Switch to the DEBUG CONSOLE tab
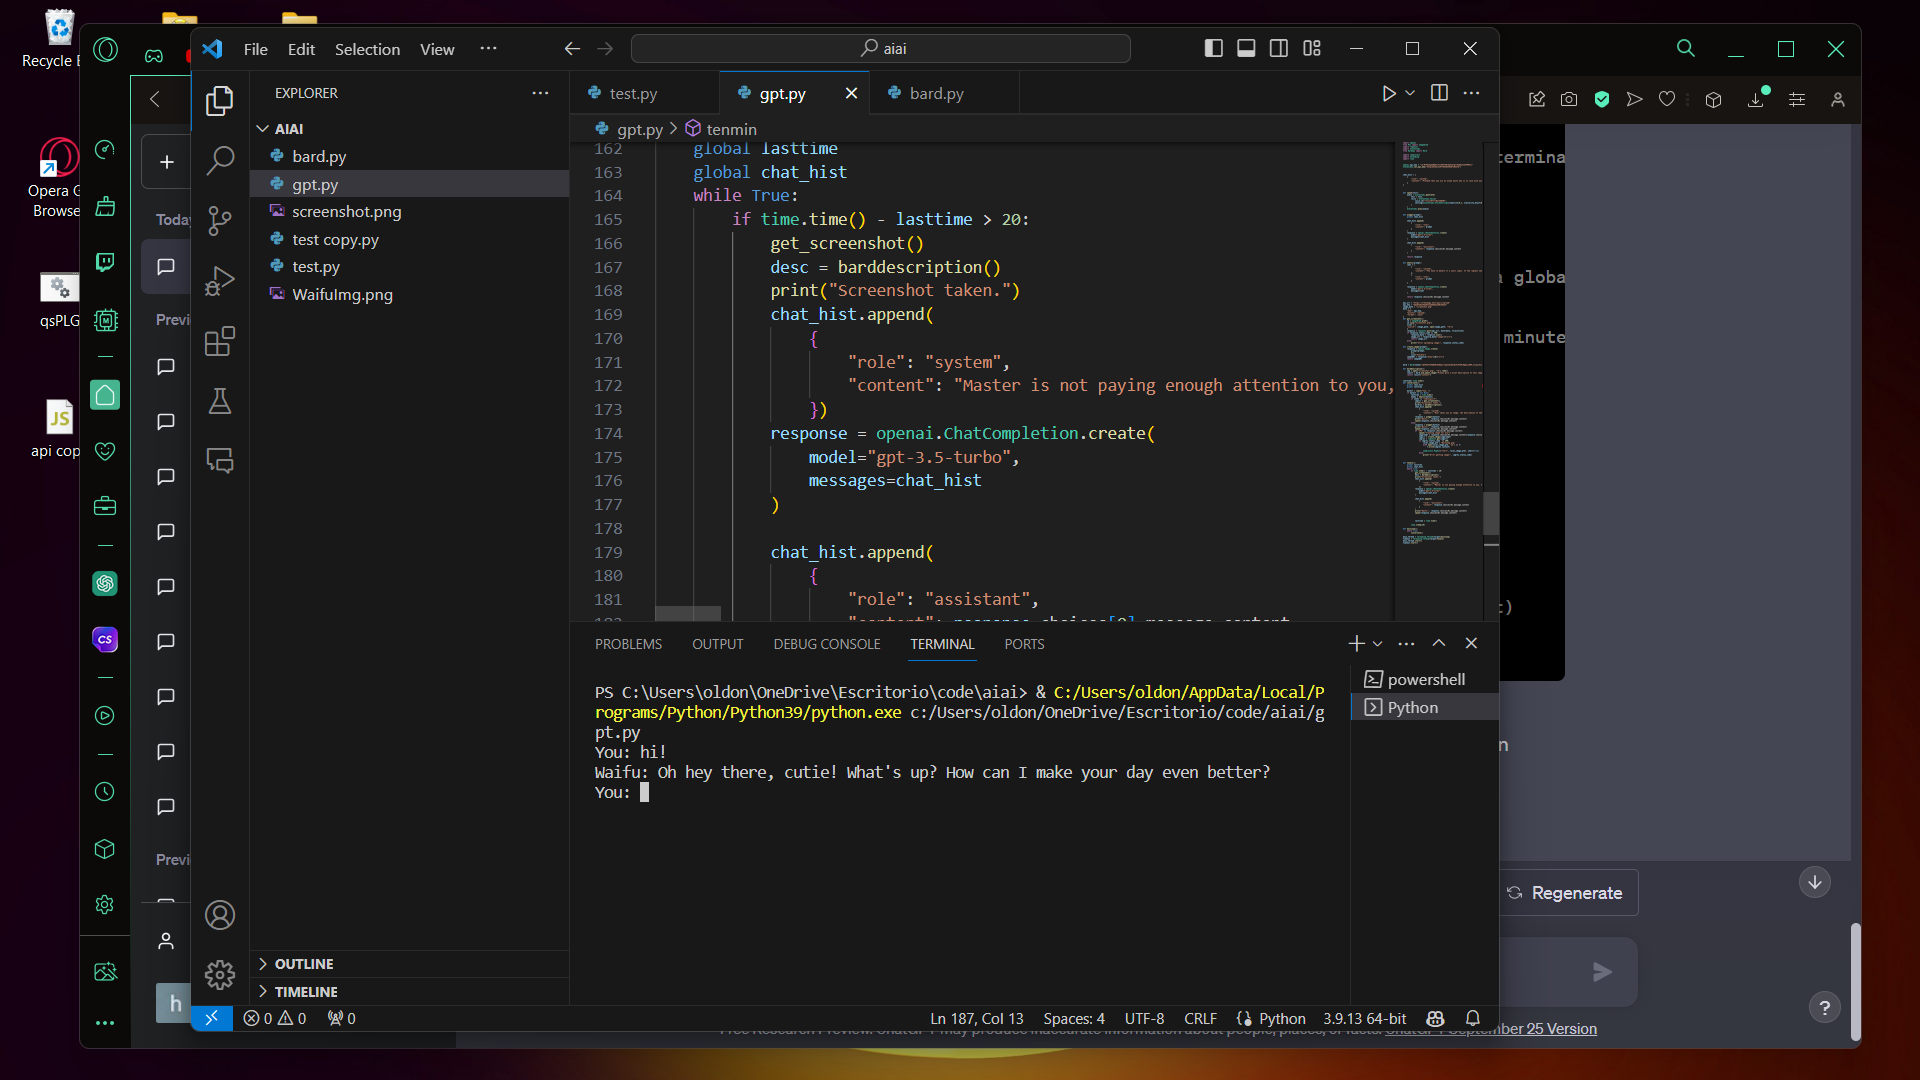This screenshot has height=1080, width=1920. tap(826, 644)
